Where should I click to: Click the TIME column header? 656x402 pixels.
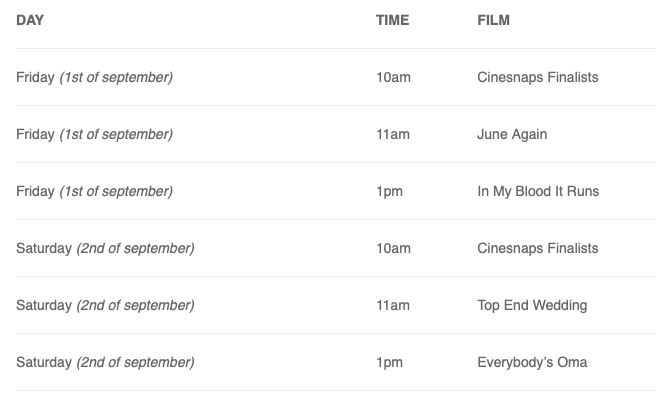(392, 20)
